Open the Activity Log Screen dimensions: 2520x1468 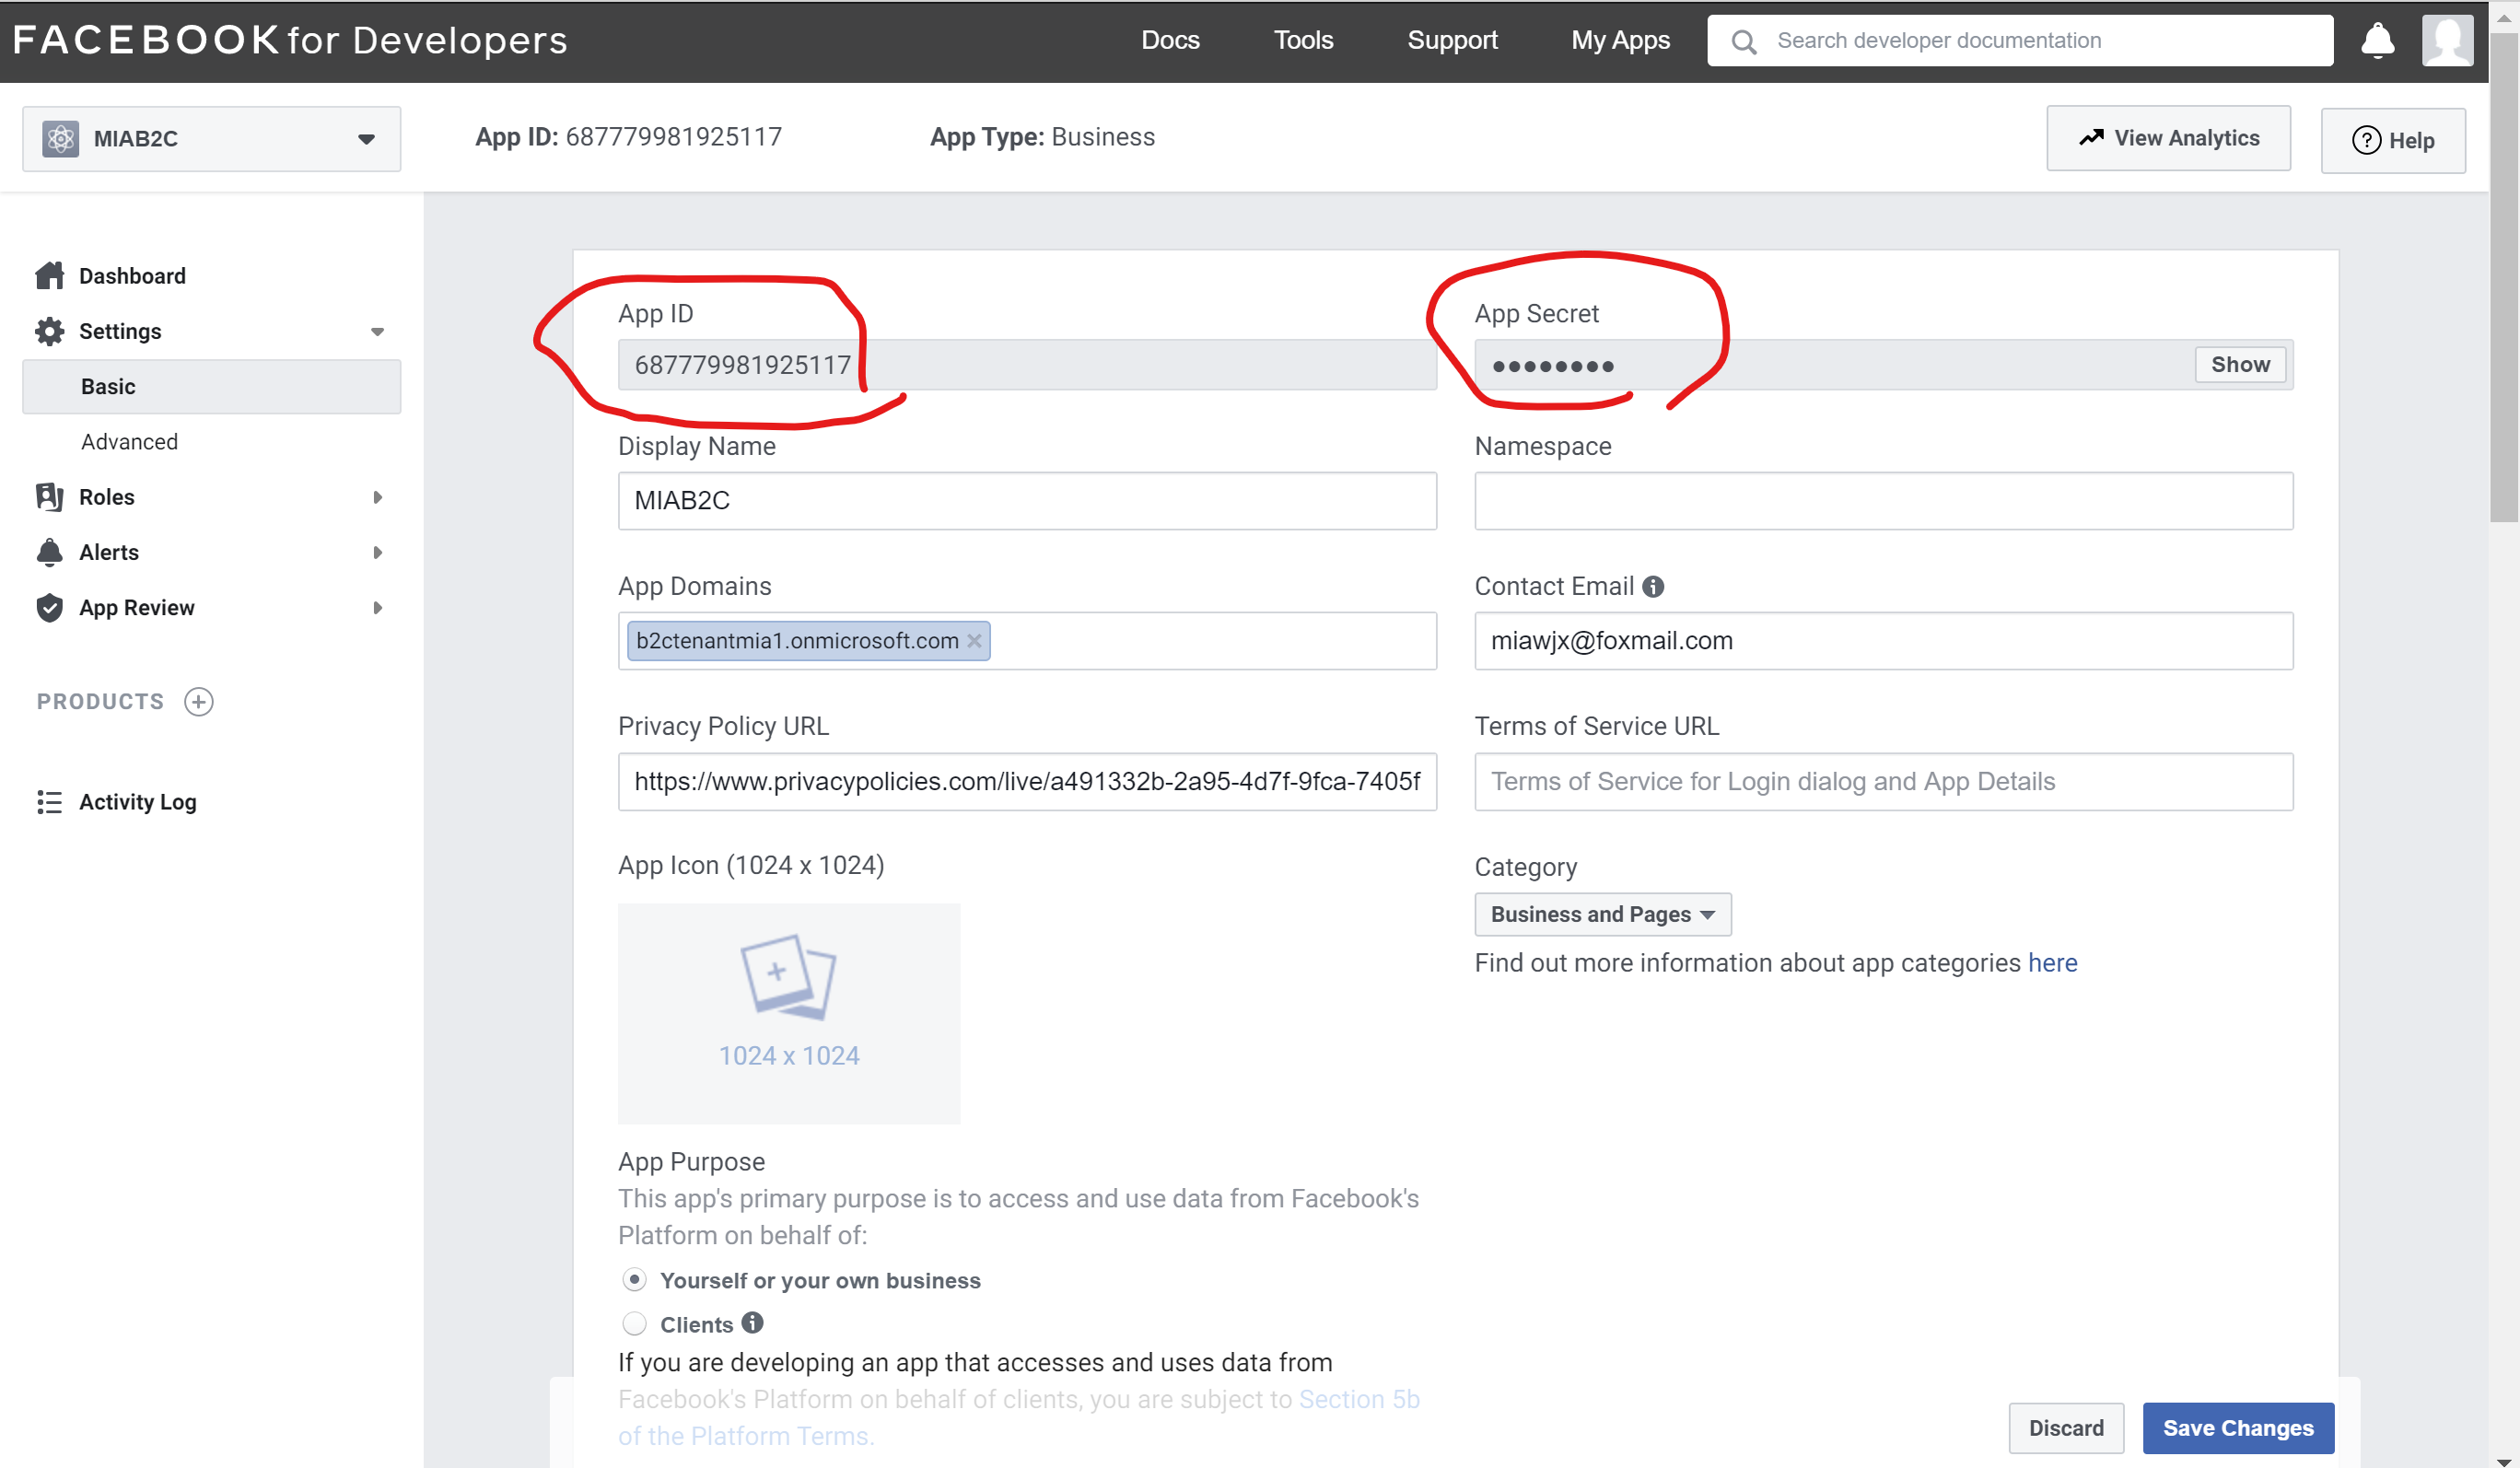coord(137,802)
